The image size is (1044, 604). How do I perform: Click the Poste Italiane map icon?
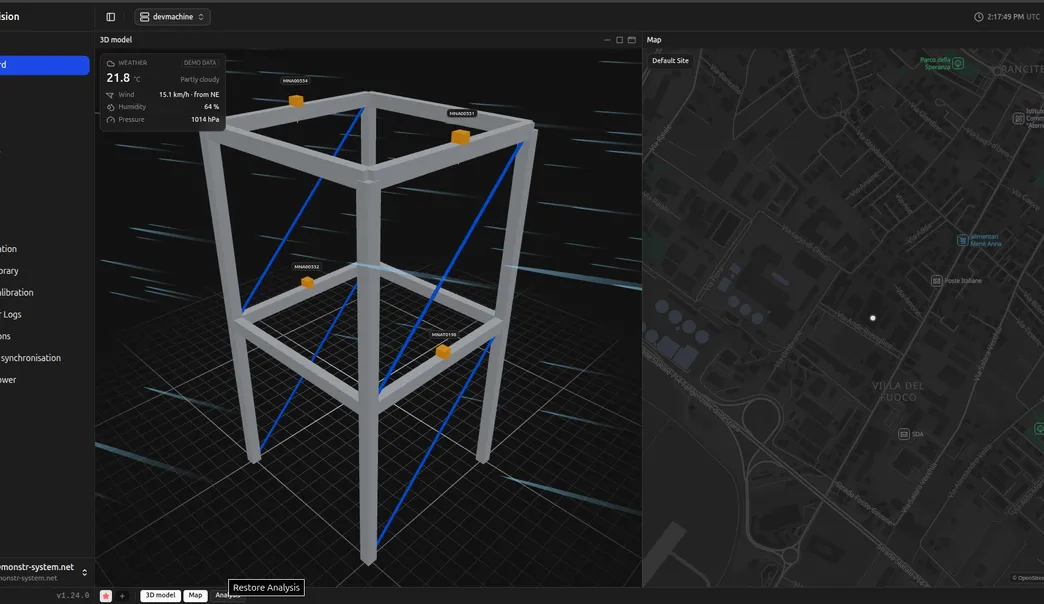[x=936, y=280]
